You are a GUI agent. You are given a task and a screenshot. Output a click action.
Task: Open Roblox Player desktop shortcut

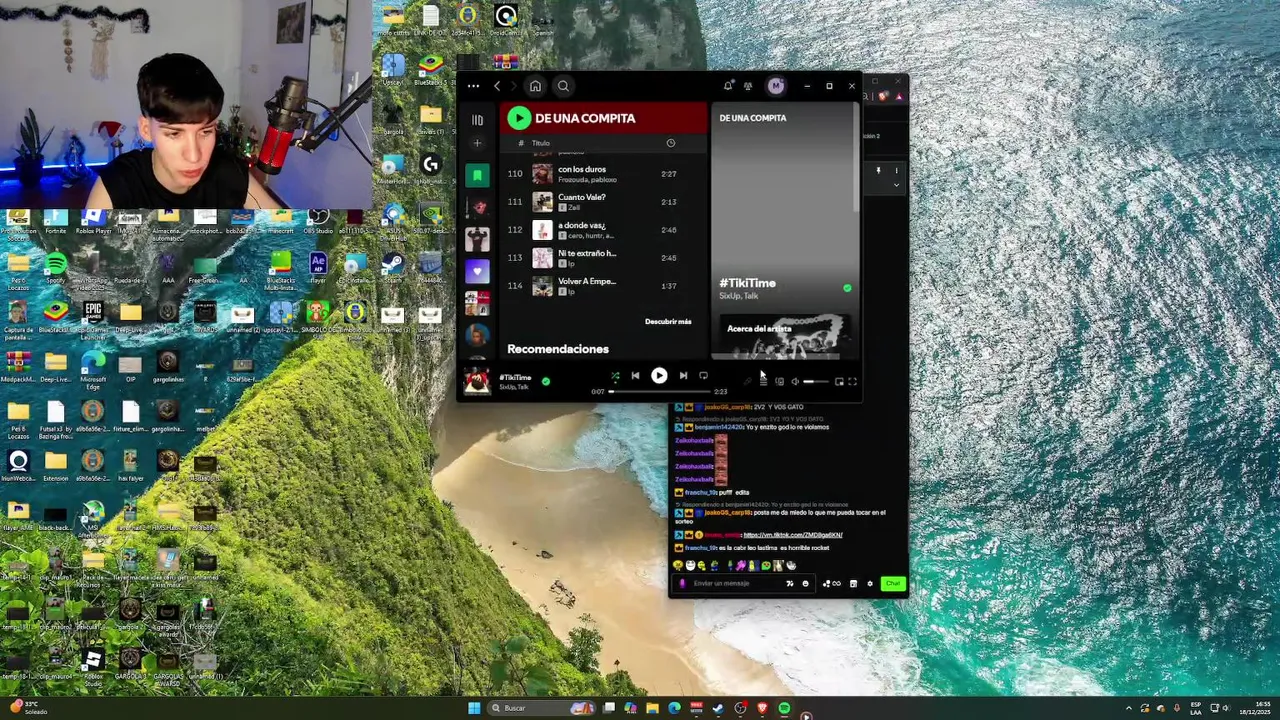coord(93,221)
